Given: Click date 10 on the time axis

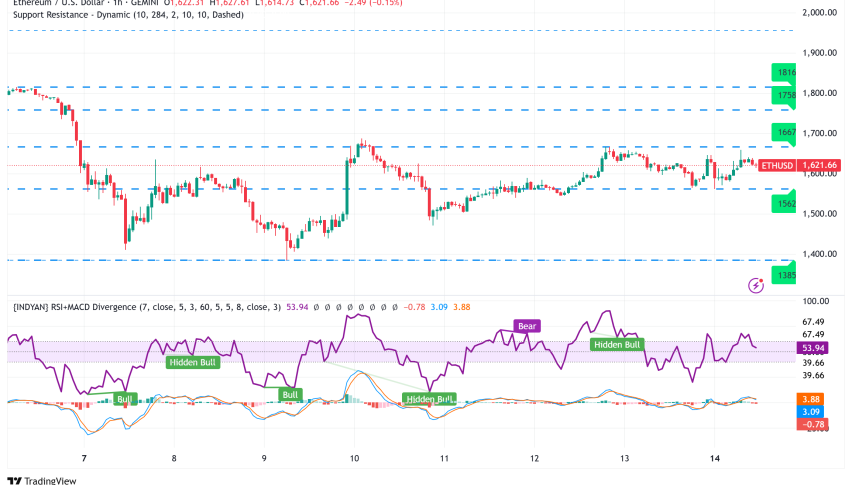Looking at the screenshot, I should (x=354, y=458).
